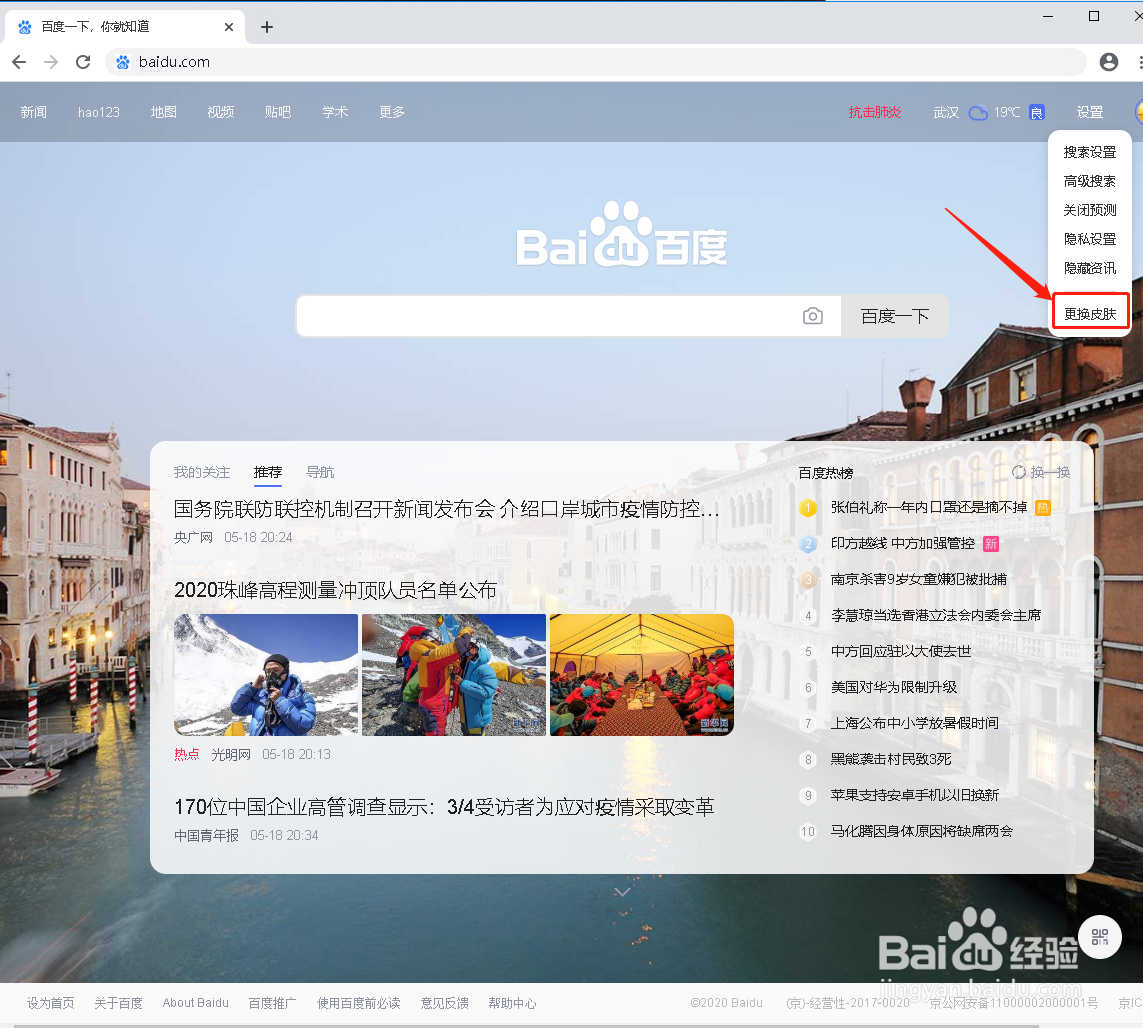Select 隐藏资讯 from the settings menu
Image resolution: width=1143 pixels, height=1028 pixels.
1090,268
